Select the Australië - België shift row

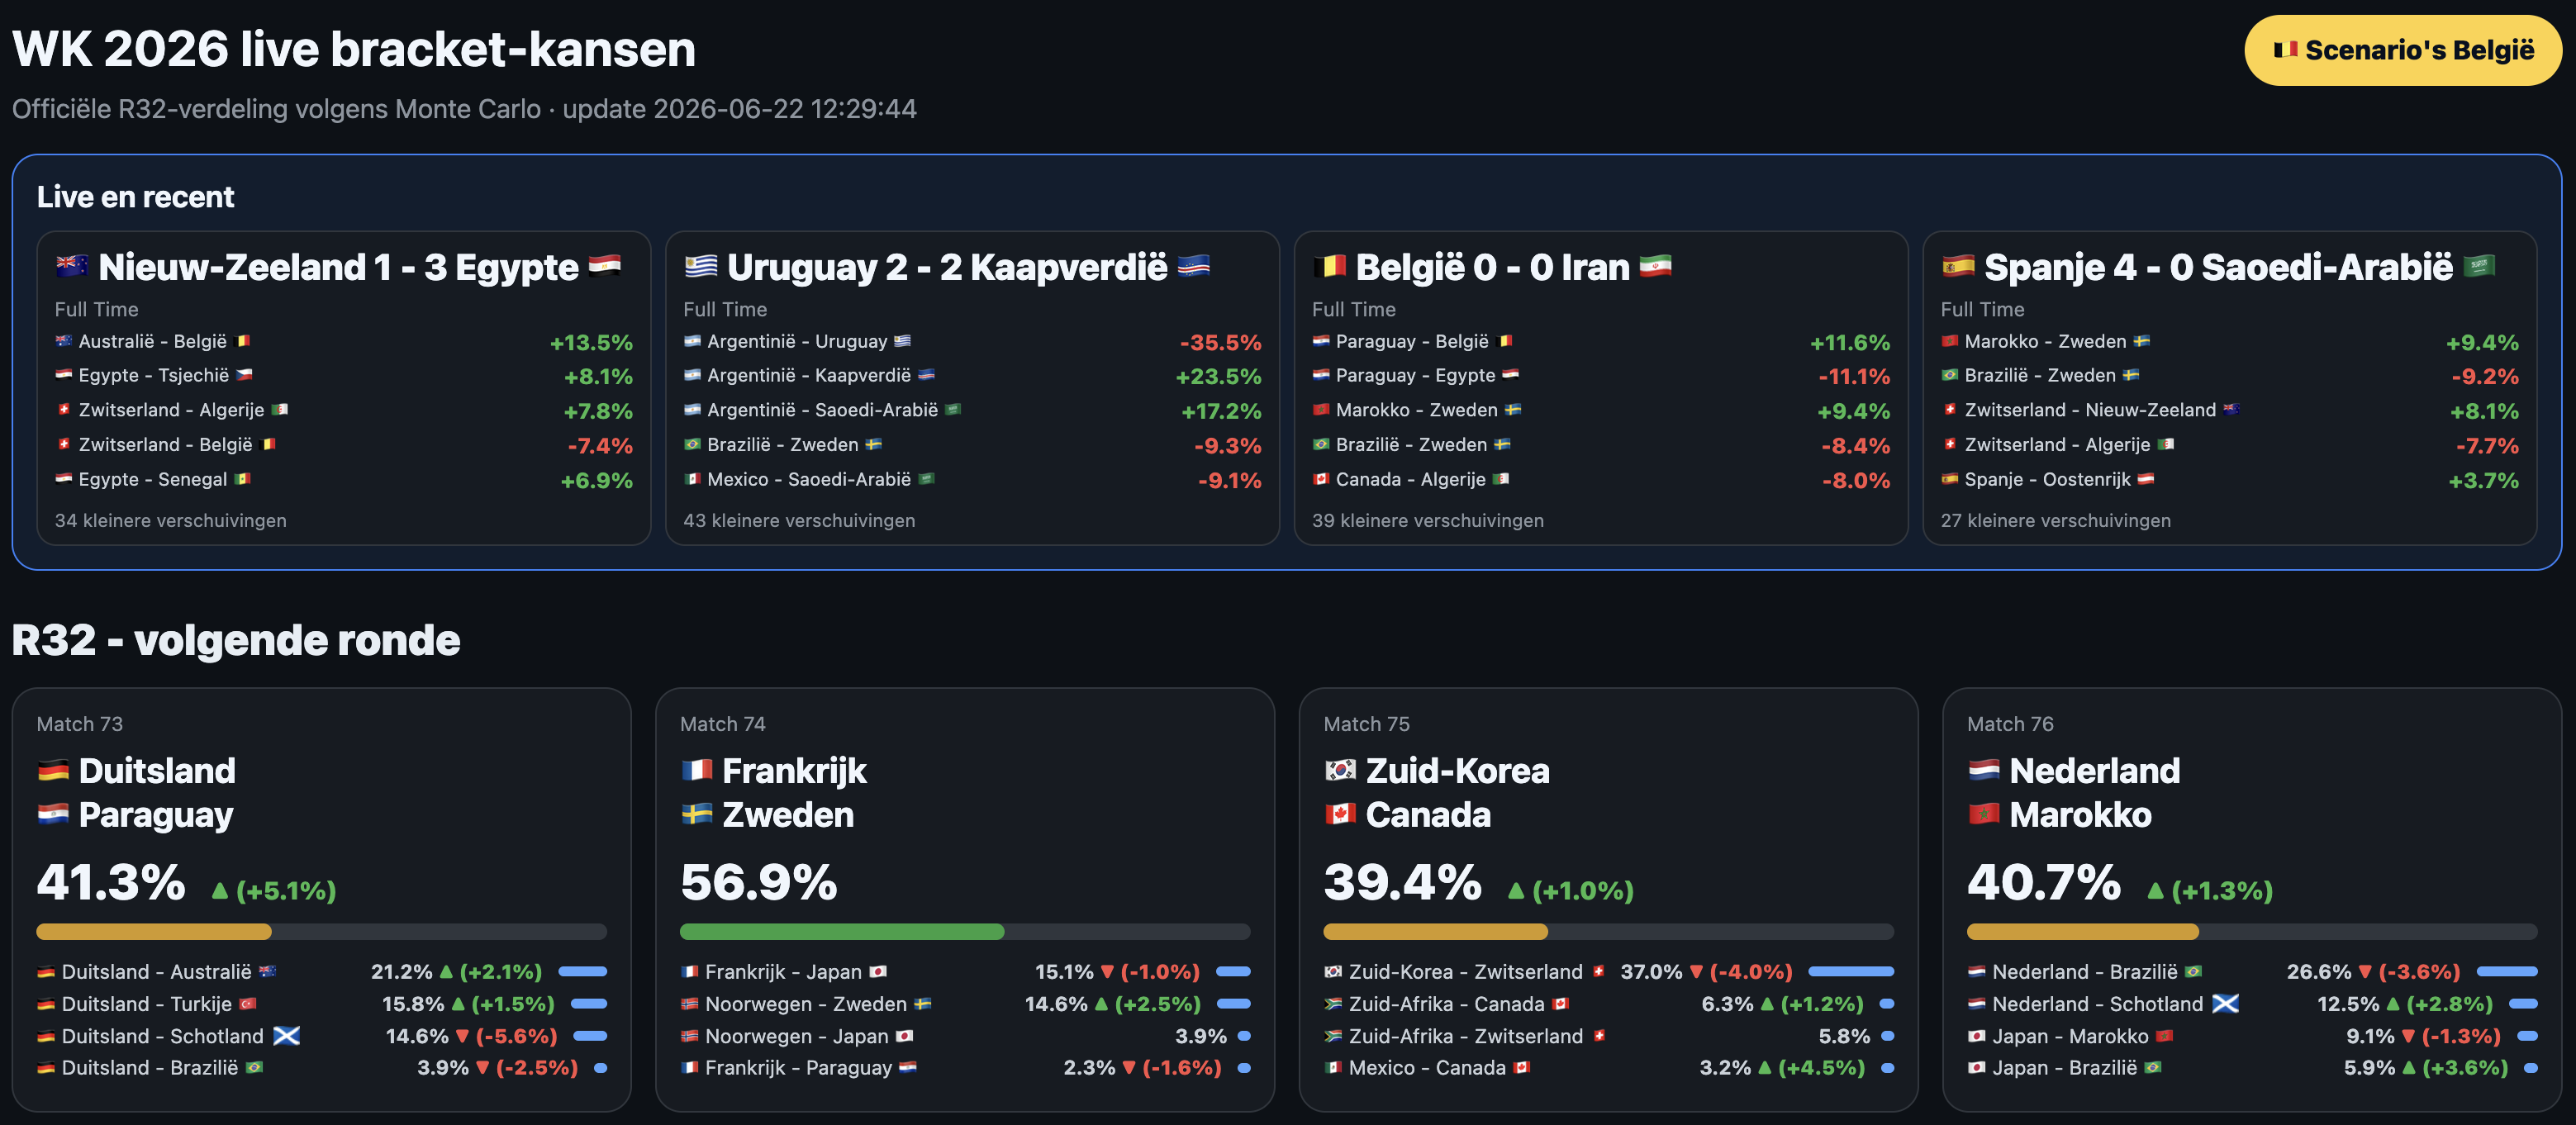tap(344, 342)
